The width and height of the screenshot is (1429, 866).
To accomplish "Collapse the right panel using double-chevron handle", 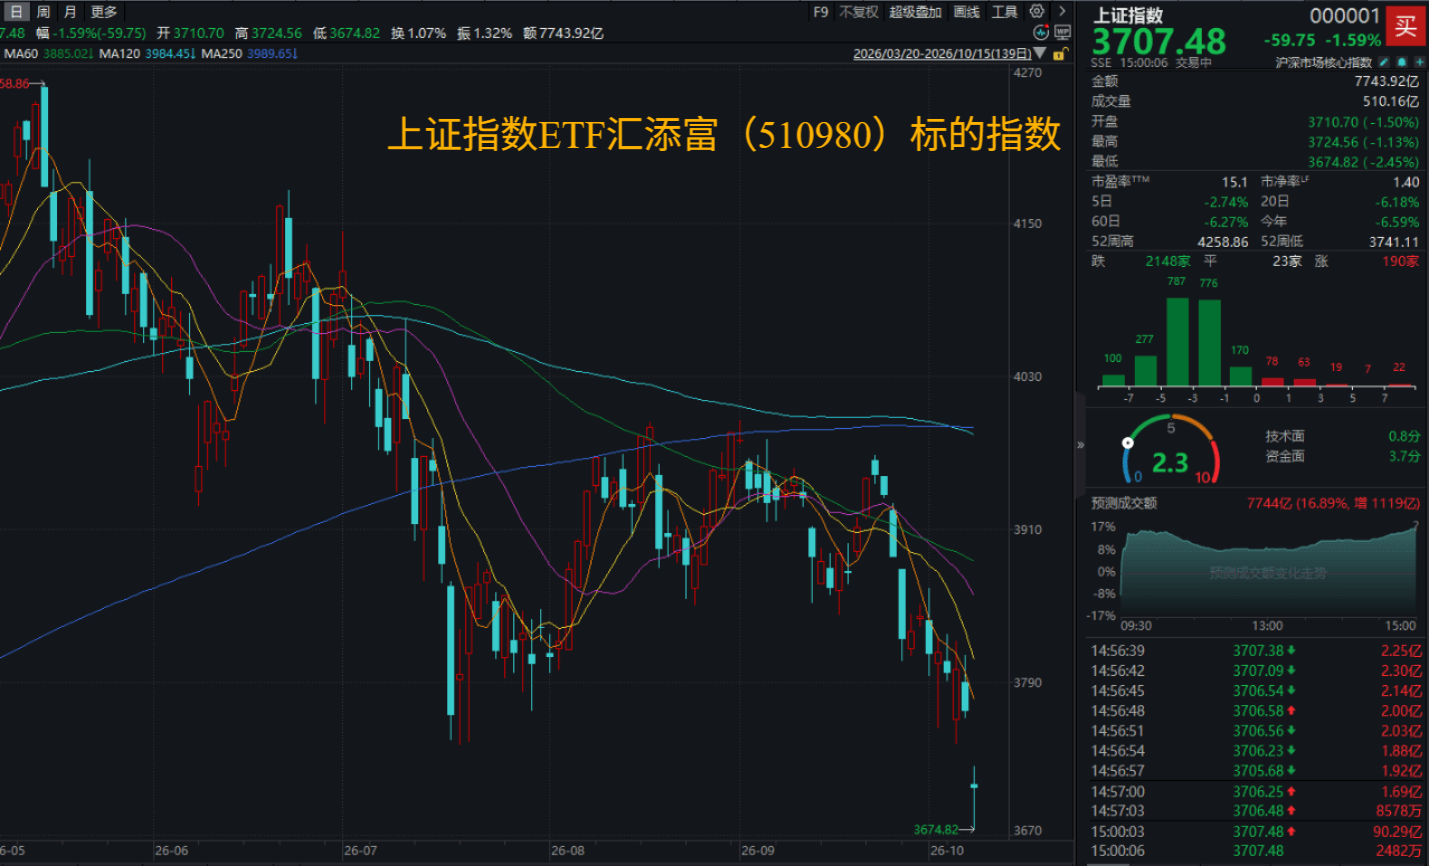I will point(1080,445).
